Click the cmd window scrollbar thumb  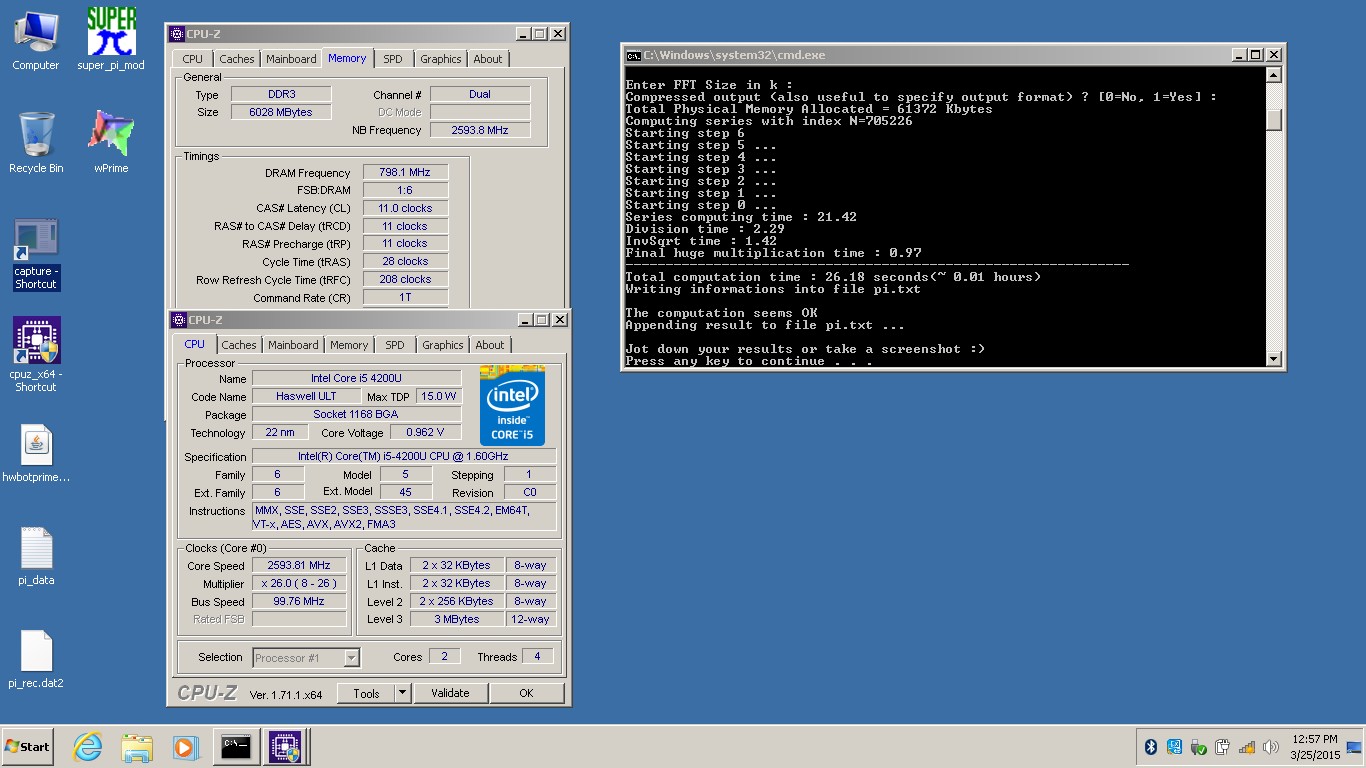pyautogui.click(x=1273, y=119)
